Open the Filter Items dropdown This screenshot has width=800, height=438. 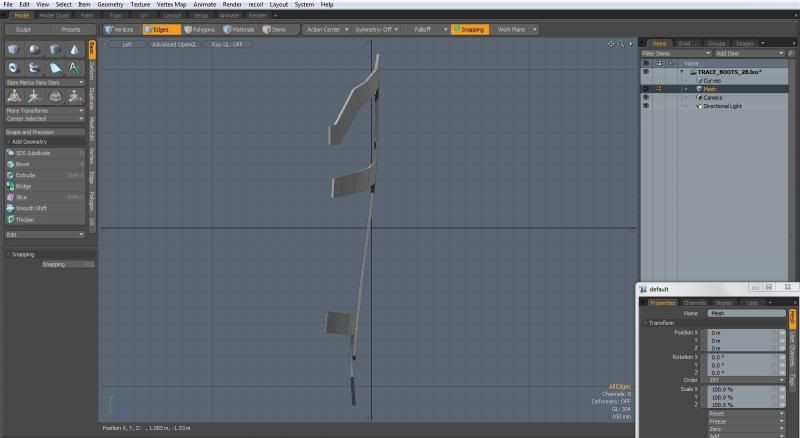(676, 54)
